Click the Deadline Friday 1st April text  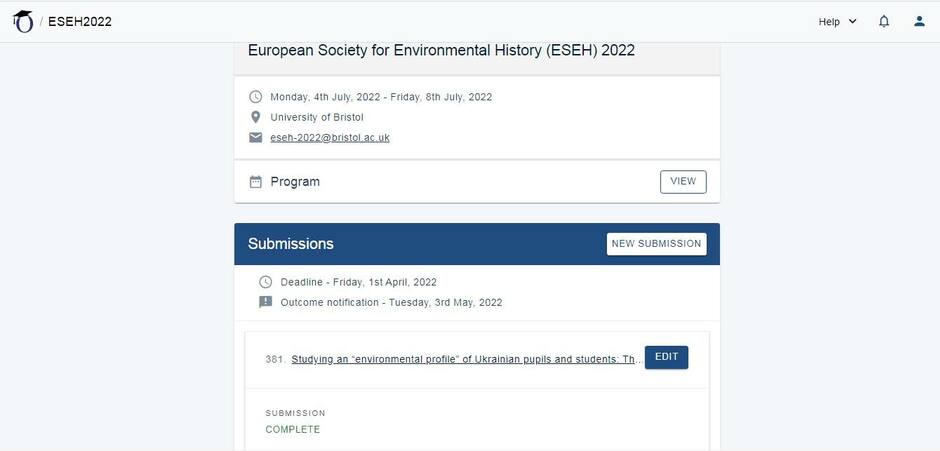click(358, 282)
